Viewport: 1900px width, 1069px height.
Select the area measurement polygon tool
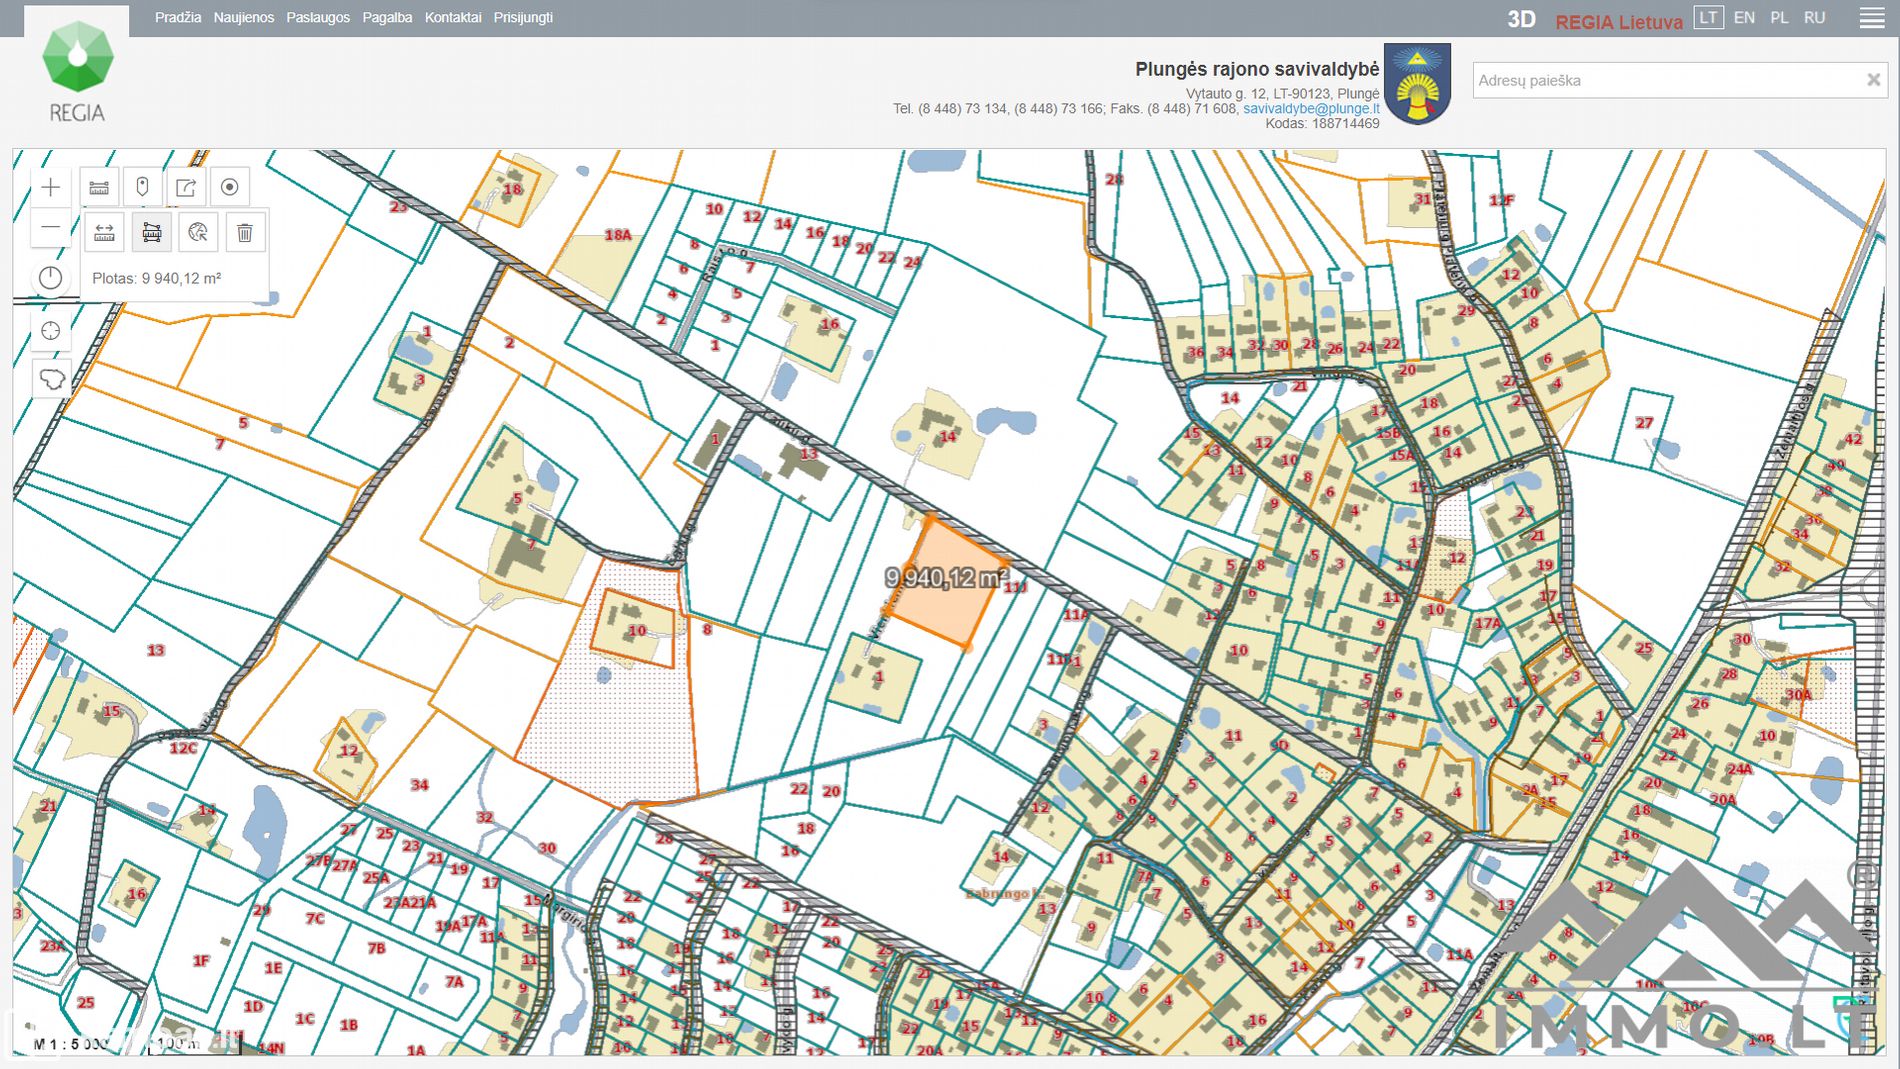tap(152, 233)
